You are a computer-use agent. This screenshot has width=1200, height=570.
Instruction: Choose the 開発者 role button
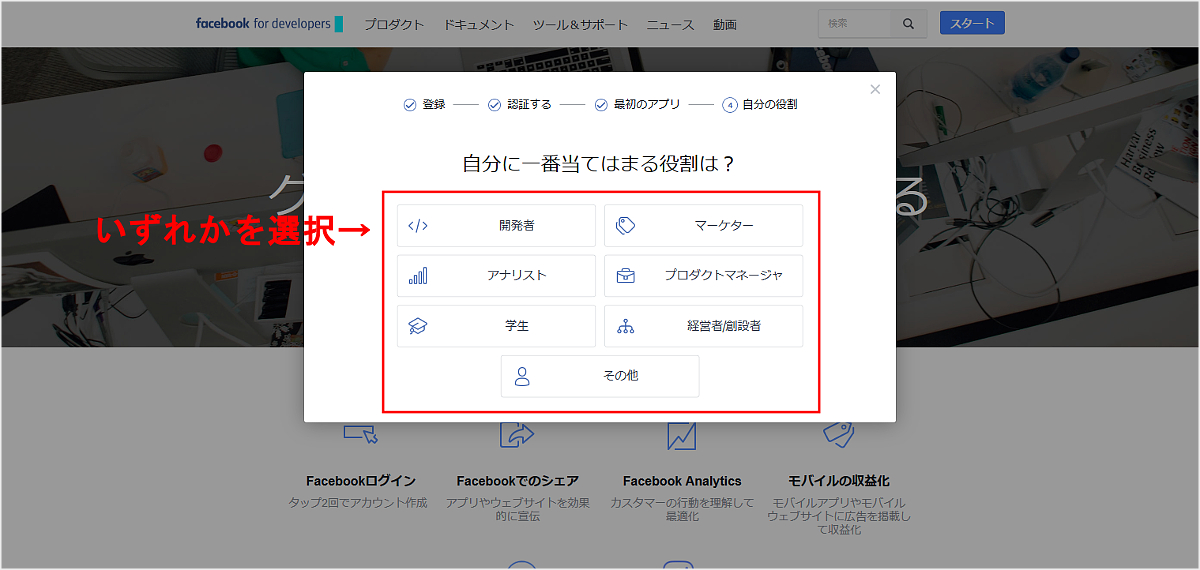click(x=496, y=226)
